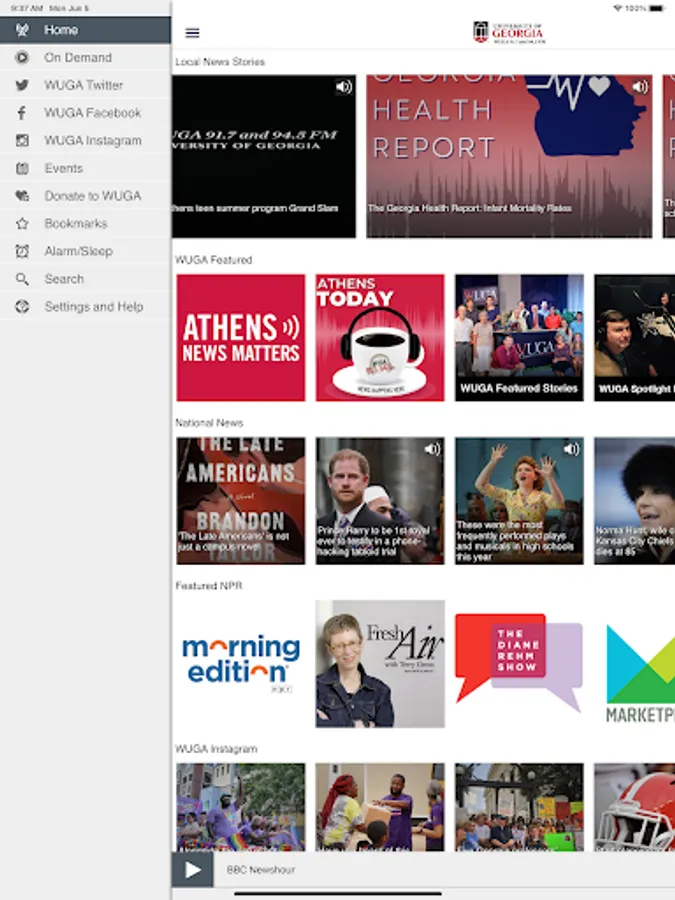The image size is (675, 900).
Task: Toggle the hamburger menu icon
Action: [x=192, y=33]
